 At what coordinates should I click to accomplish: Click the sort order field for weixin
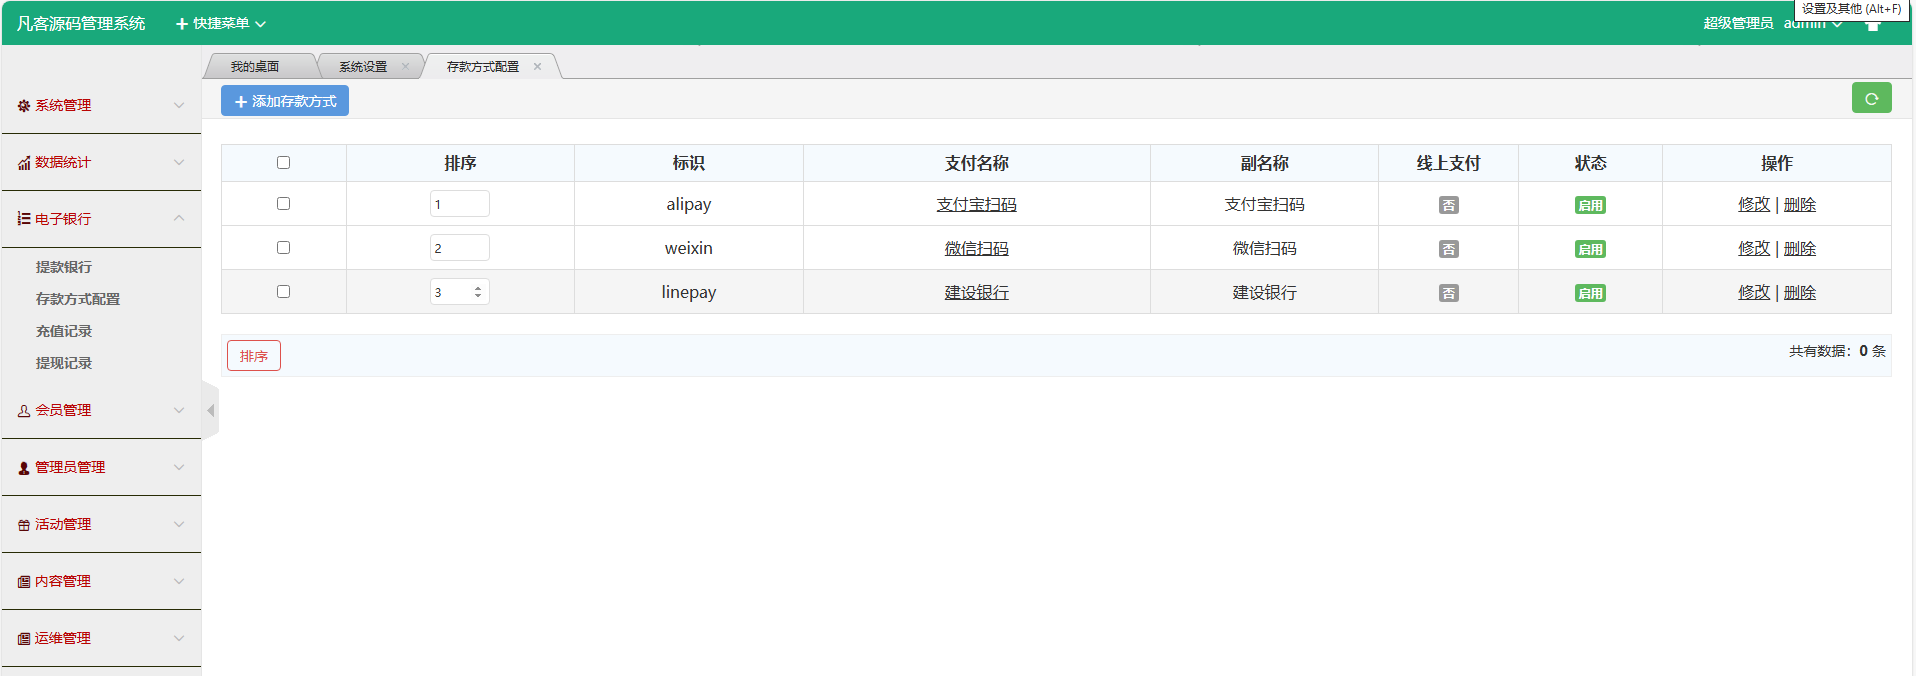click(x=459, y=248)
